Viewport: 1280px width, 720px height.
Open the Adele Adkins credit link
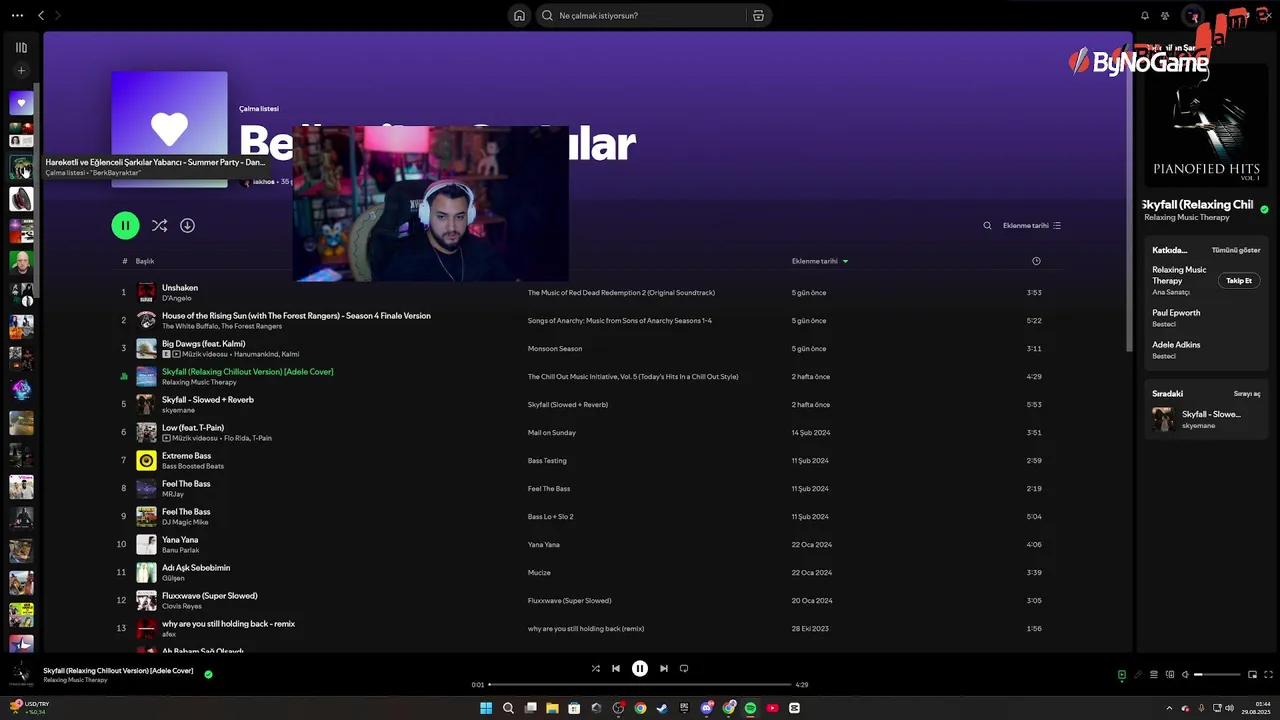(1176, 345)
